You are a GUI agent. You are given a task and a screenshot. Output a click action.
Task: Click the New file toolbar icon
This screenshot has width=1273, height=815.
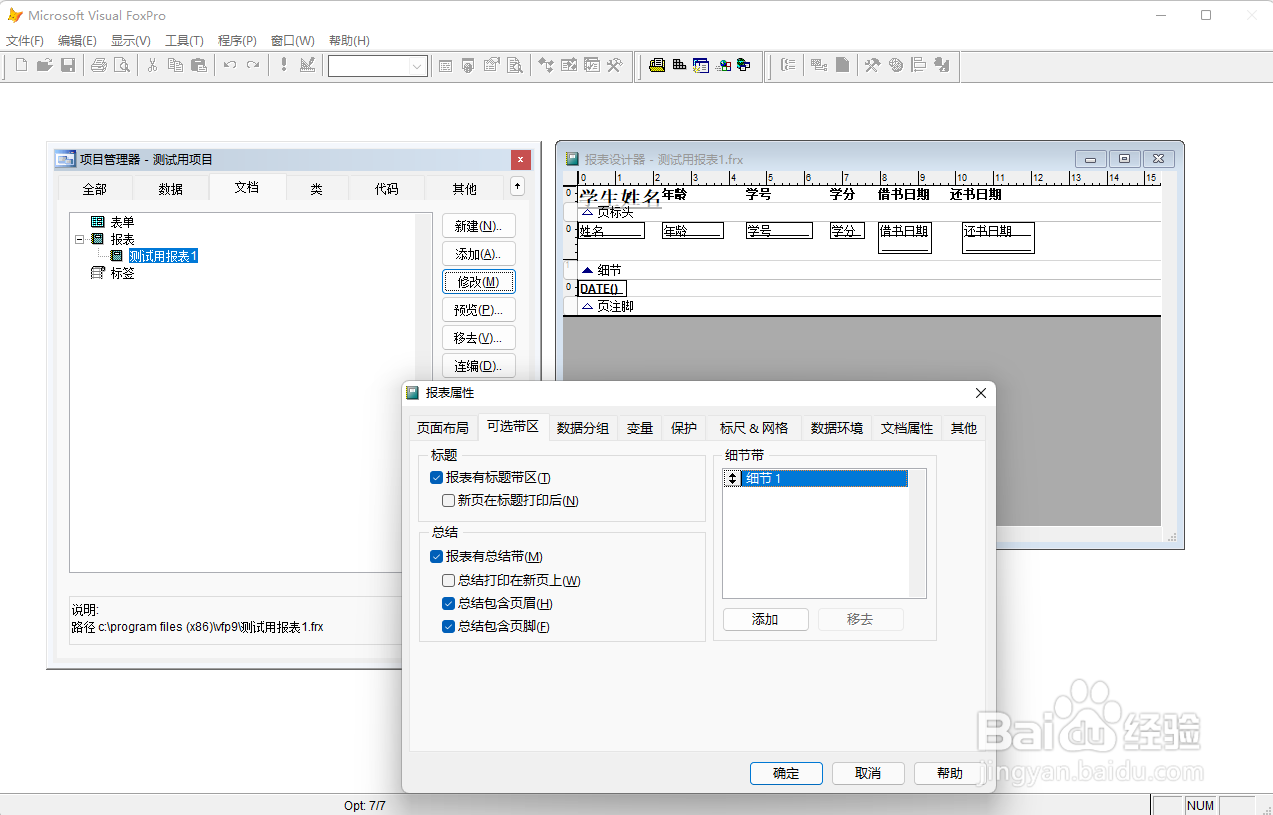[21, 65]
